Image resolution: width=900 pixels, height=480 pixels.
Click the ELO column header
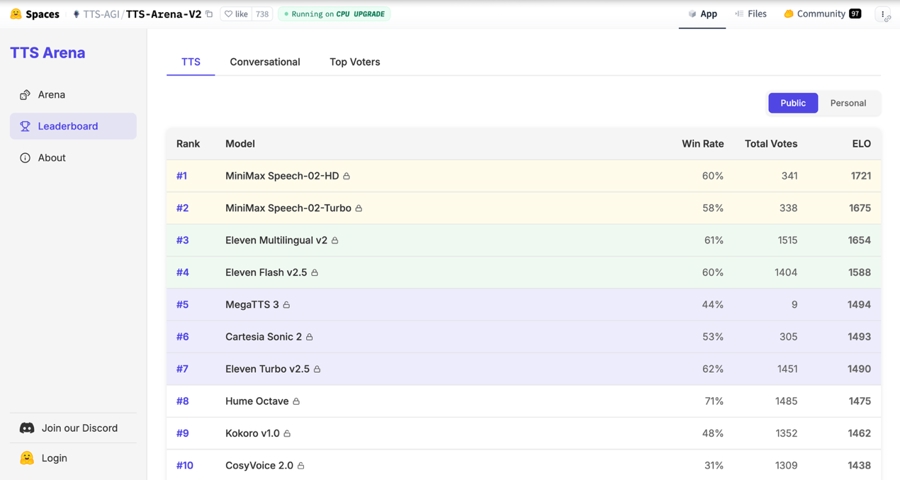861,144
